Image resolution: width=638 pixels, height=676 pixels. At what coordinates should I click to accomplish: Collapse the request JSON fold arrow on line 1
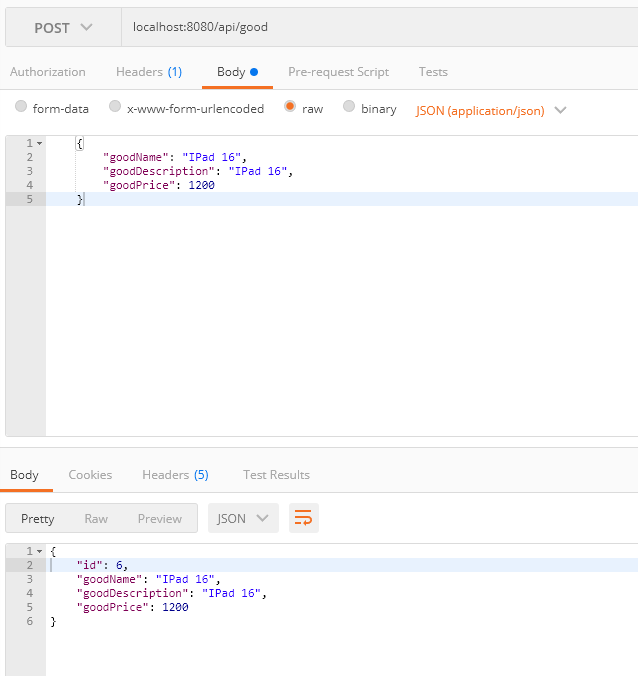[x=40, y=143]
